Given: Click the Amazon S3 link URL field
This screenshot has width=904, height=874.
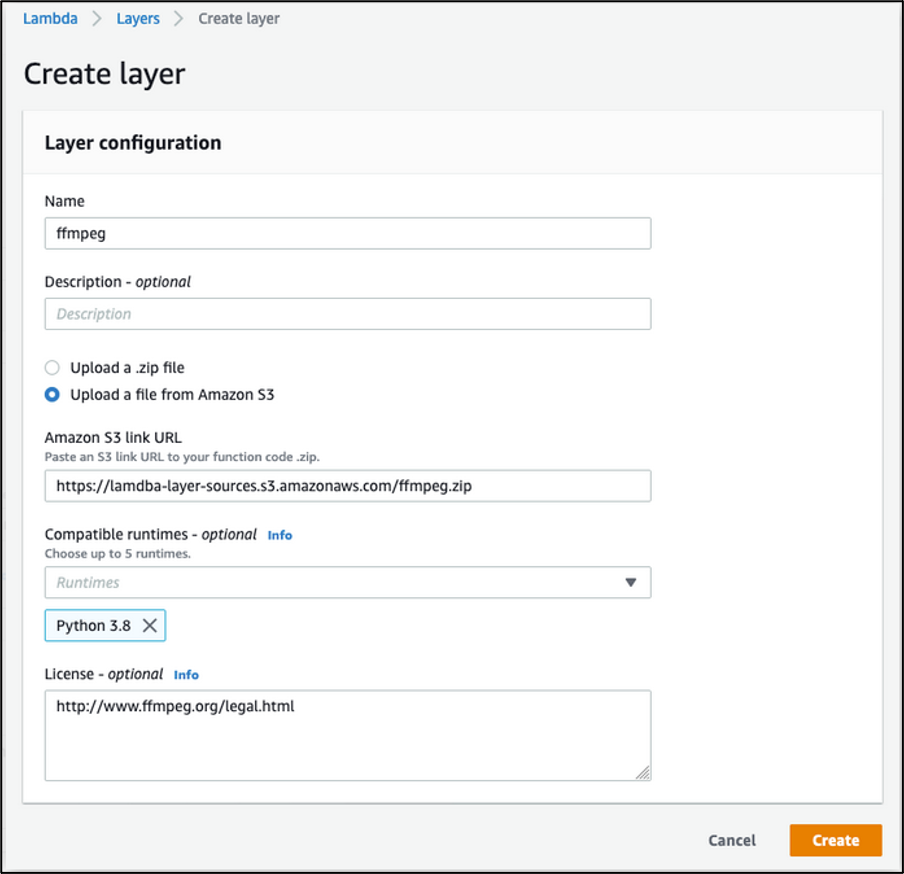Looking at the screenshot, I should [347, 486].
